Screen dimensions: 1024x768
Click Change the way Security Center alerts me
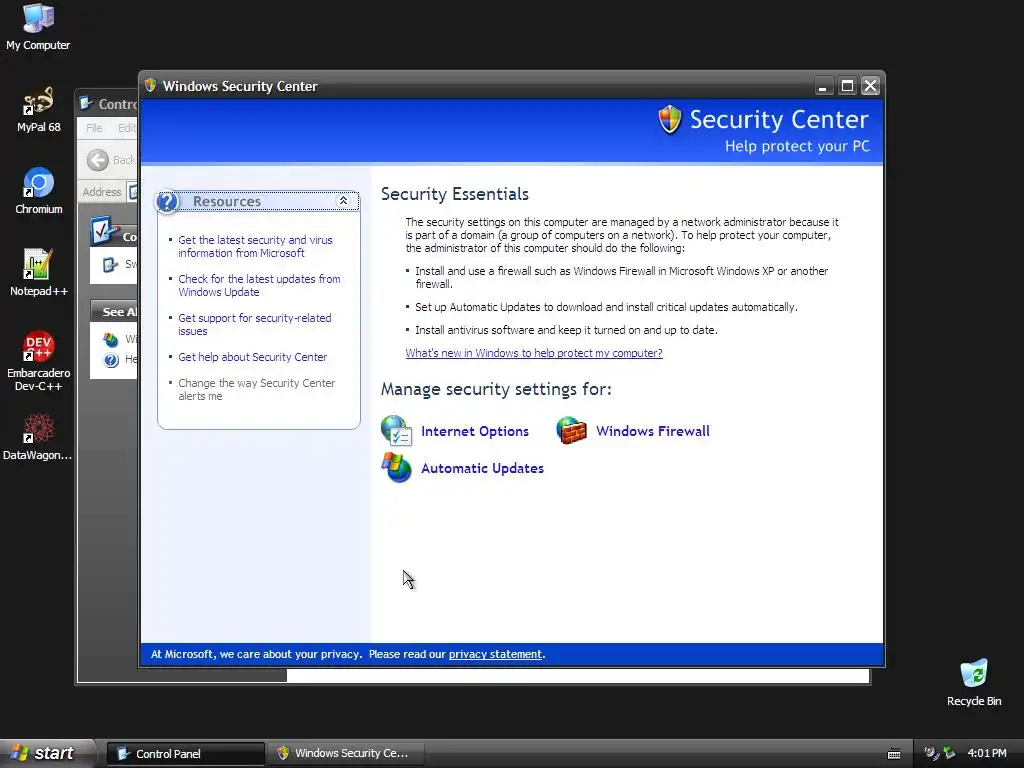pyautogui.click(x=257, y=389)
